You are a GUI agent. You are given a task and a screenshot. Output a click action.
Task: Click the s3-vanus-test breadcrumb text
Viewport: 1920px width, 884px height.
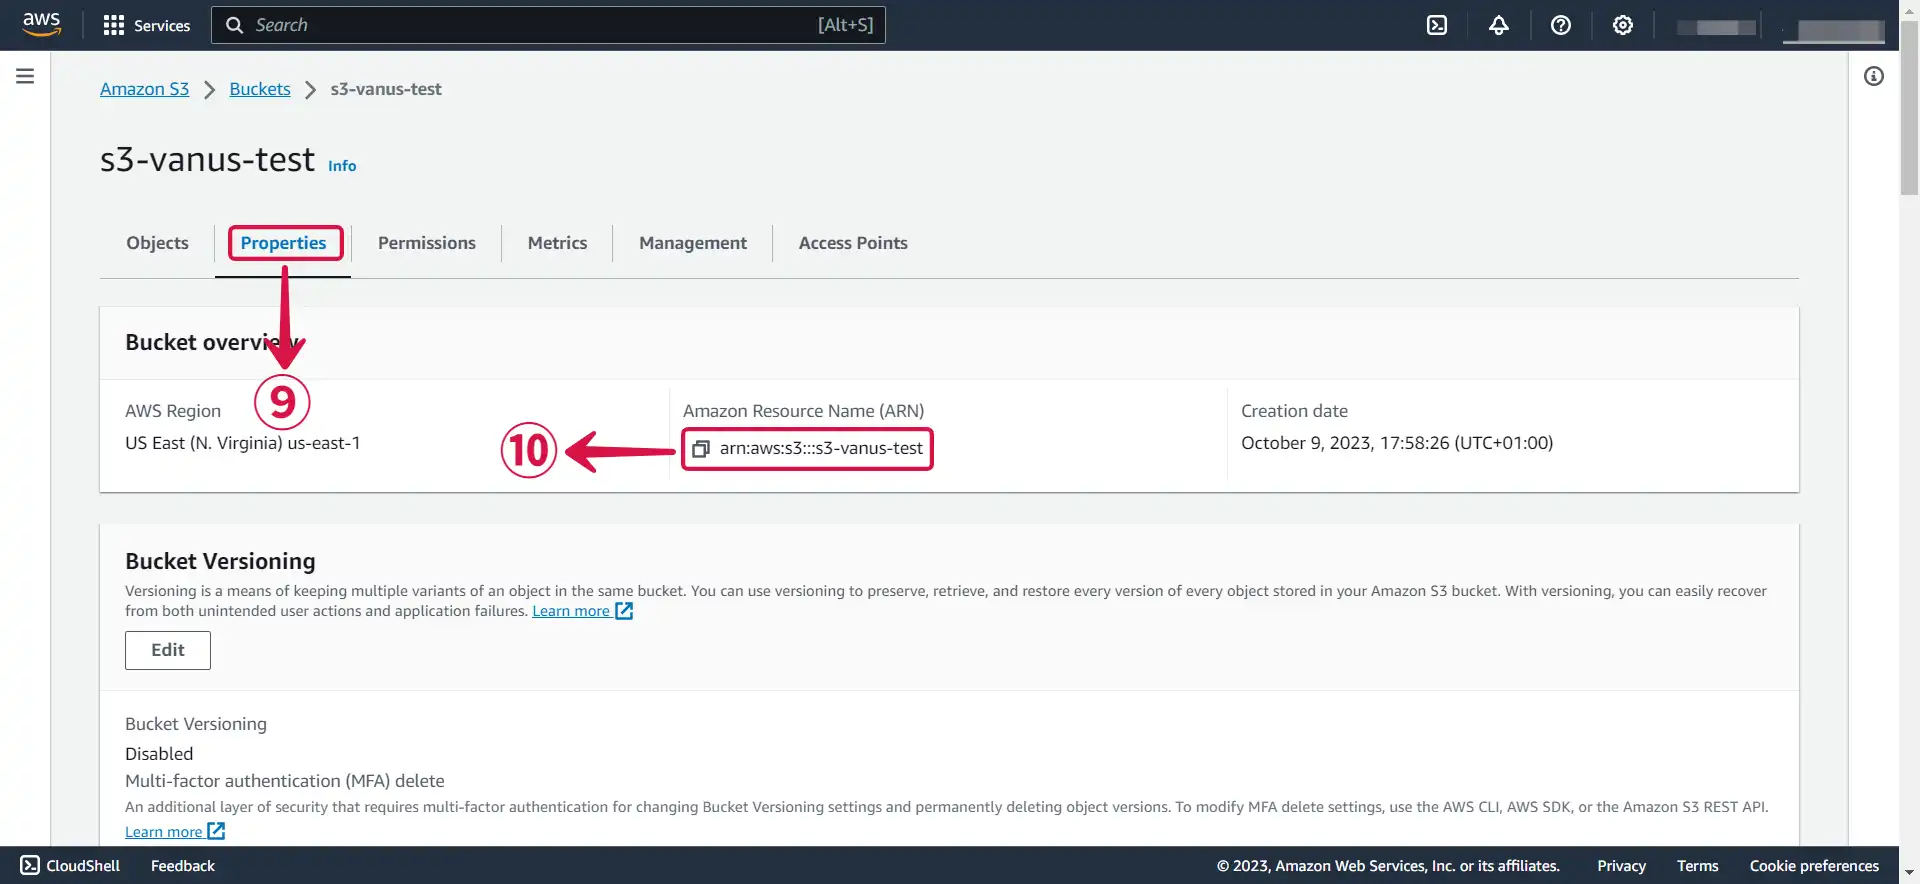pyautogui.click(x=386, y=89)
